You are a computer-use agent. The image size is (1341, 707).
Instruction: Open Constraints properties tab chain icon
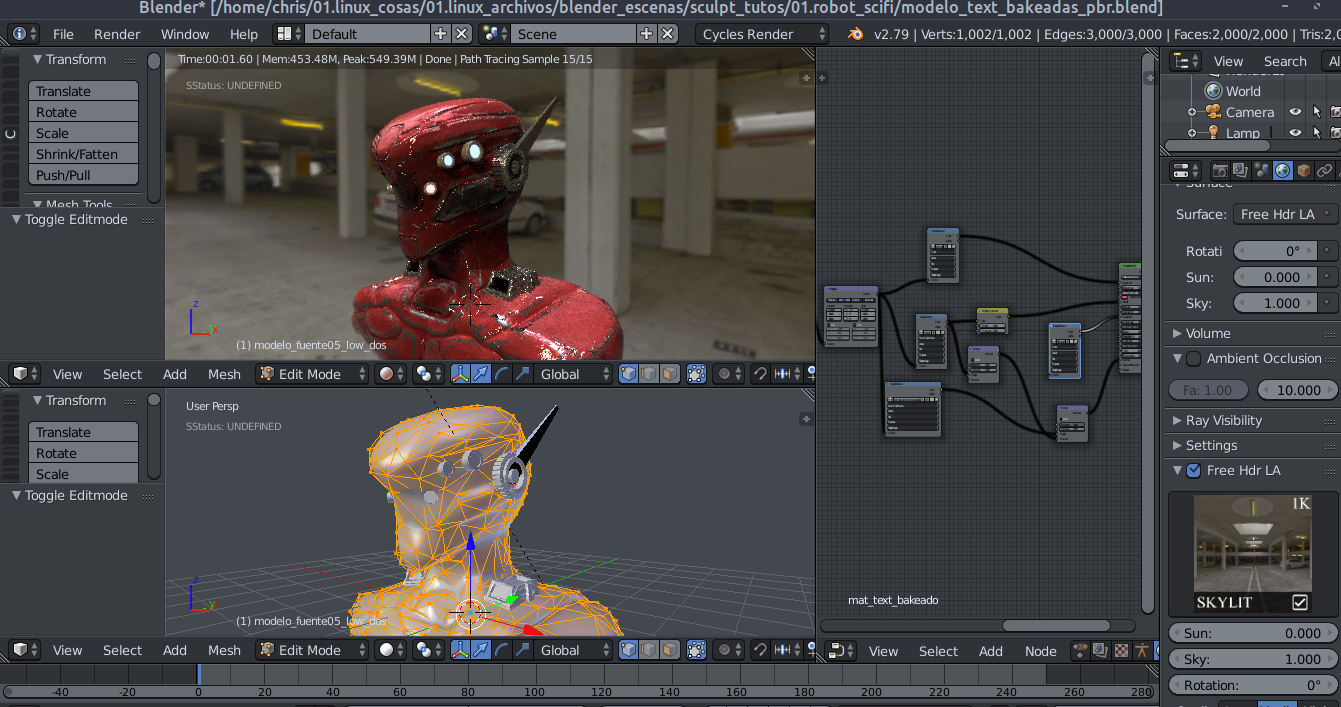(x=1325, y=171)
